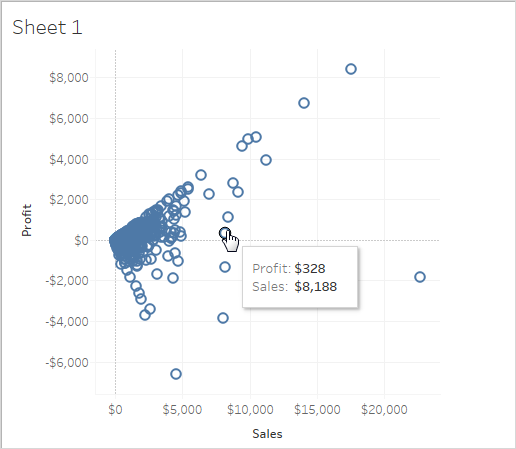Select the top-right data point near $8,000 profit
Image resolution: width=516 pixels, height=449 pixels.
(351, 69)
